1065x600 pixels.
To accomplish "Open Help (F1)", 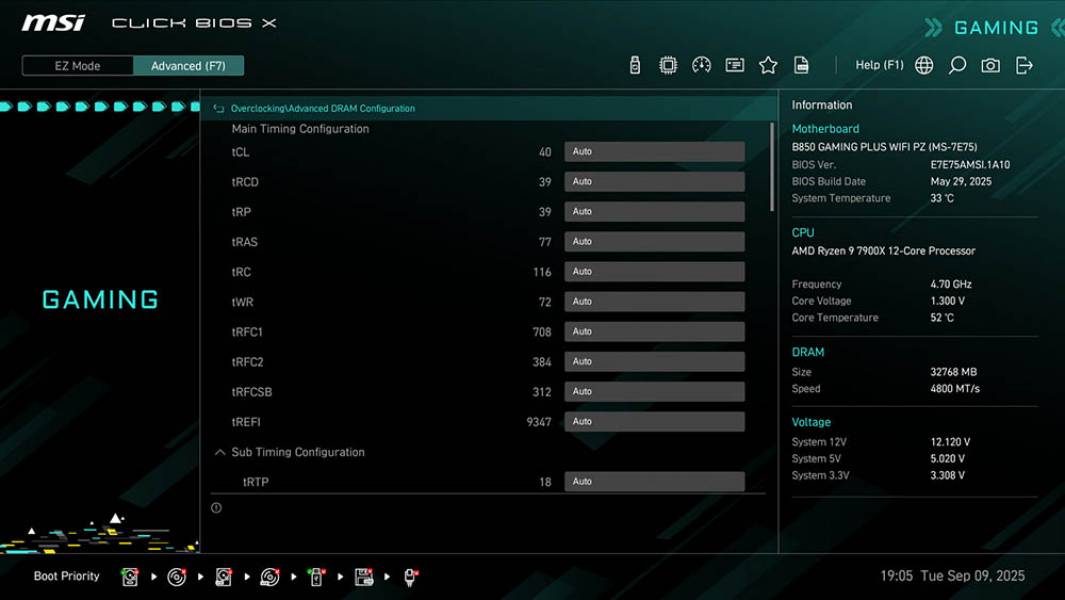I will click(878, 64).
